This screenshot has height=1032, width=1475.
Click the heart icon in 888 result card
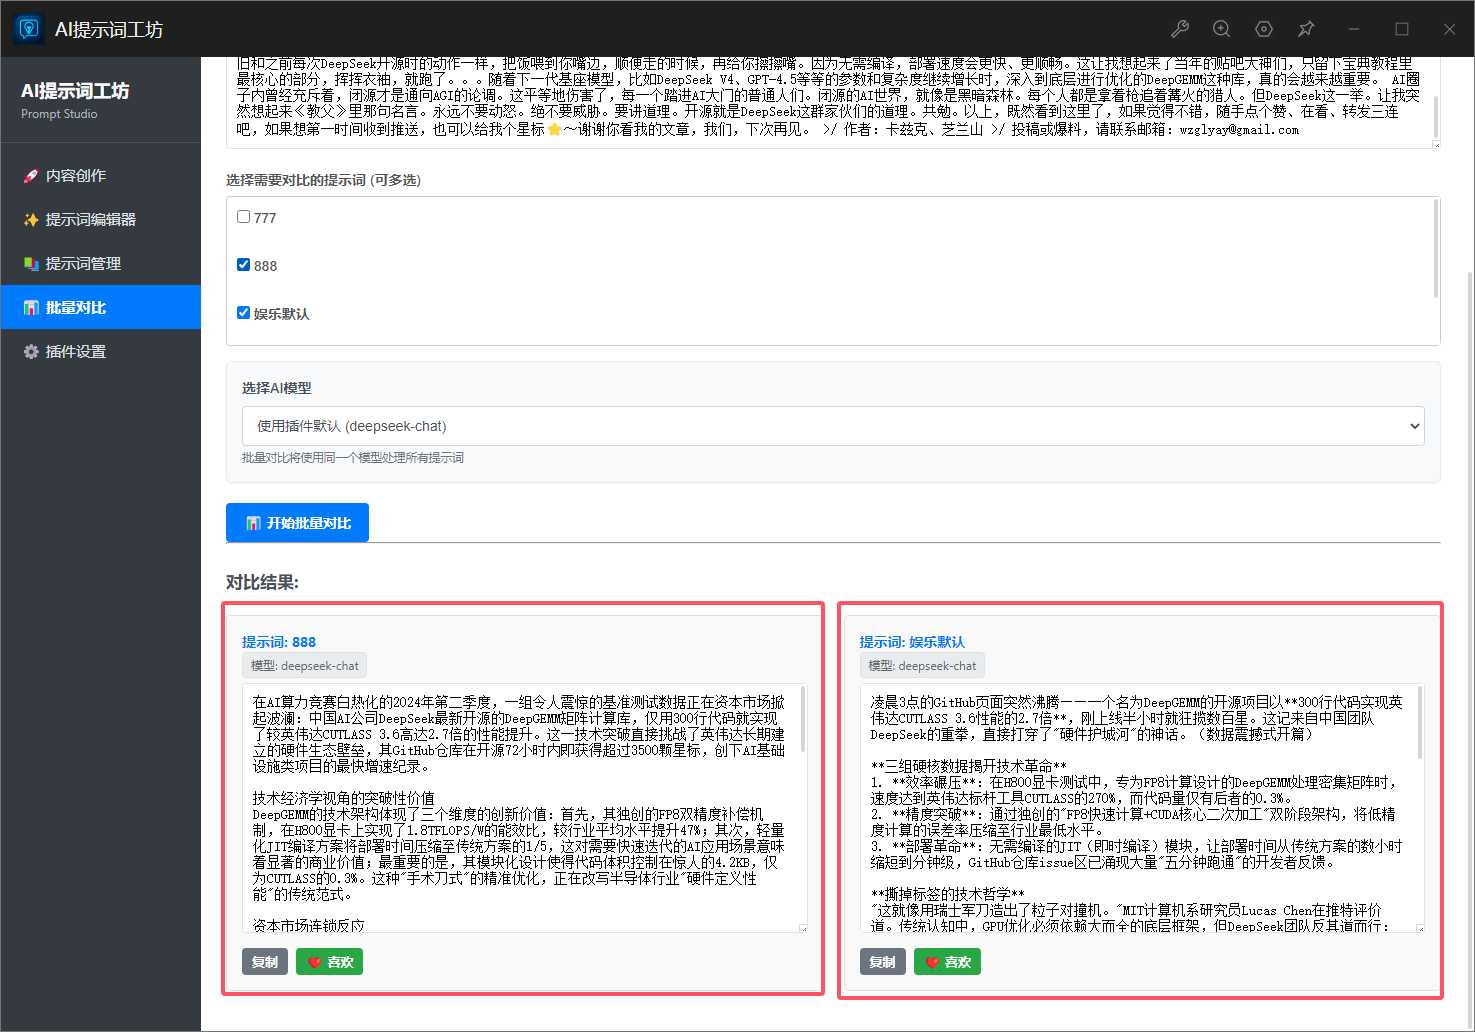[314, 962]
